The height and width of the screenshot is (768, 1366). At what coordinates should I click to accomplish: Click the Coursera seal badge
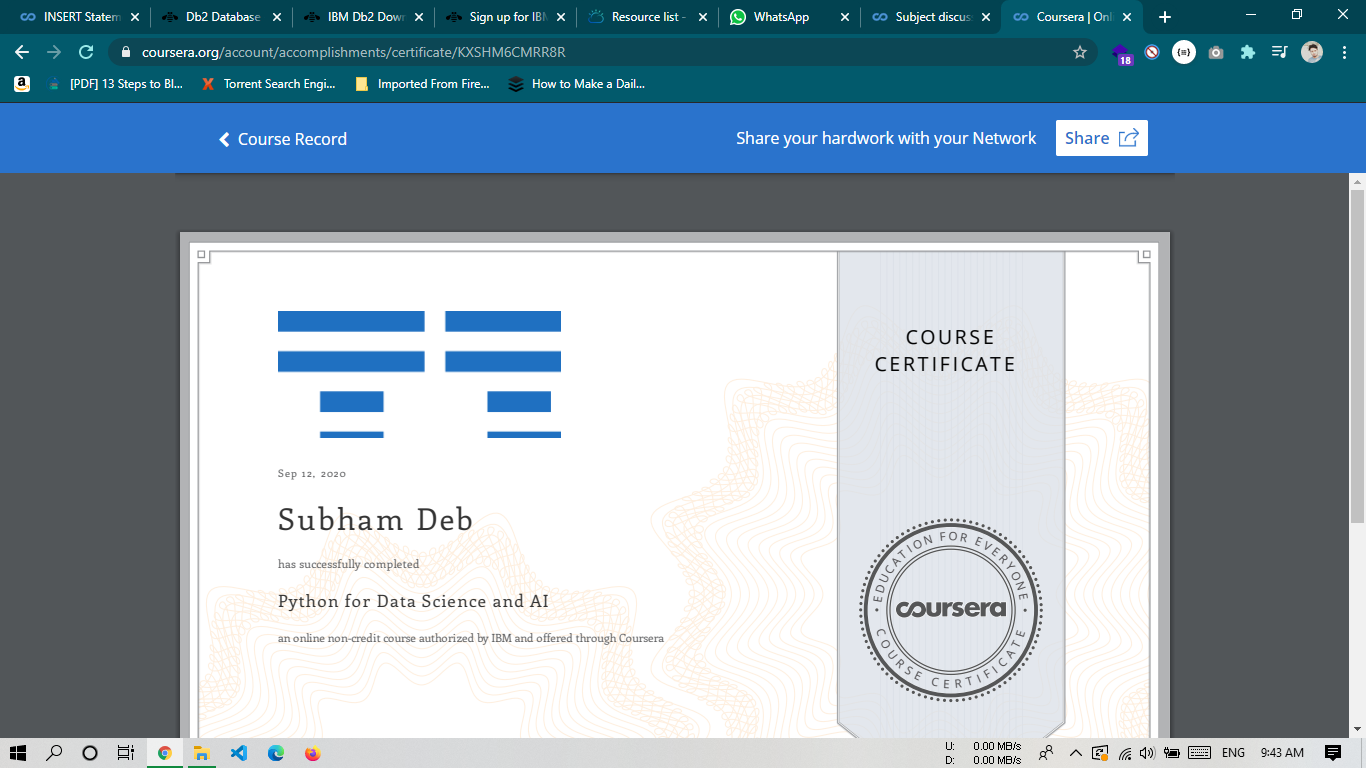(x=951, y=609)
